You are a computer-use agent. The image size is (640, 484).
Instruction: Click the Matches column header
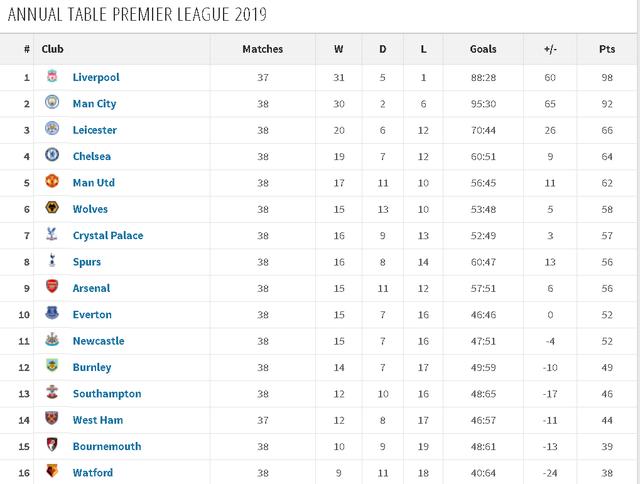tap(262, 49)
